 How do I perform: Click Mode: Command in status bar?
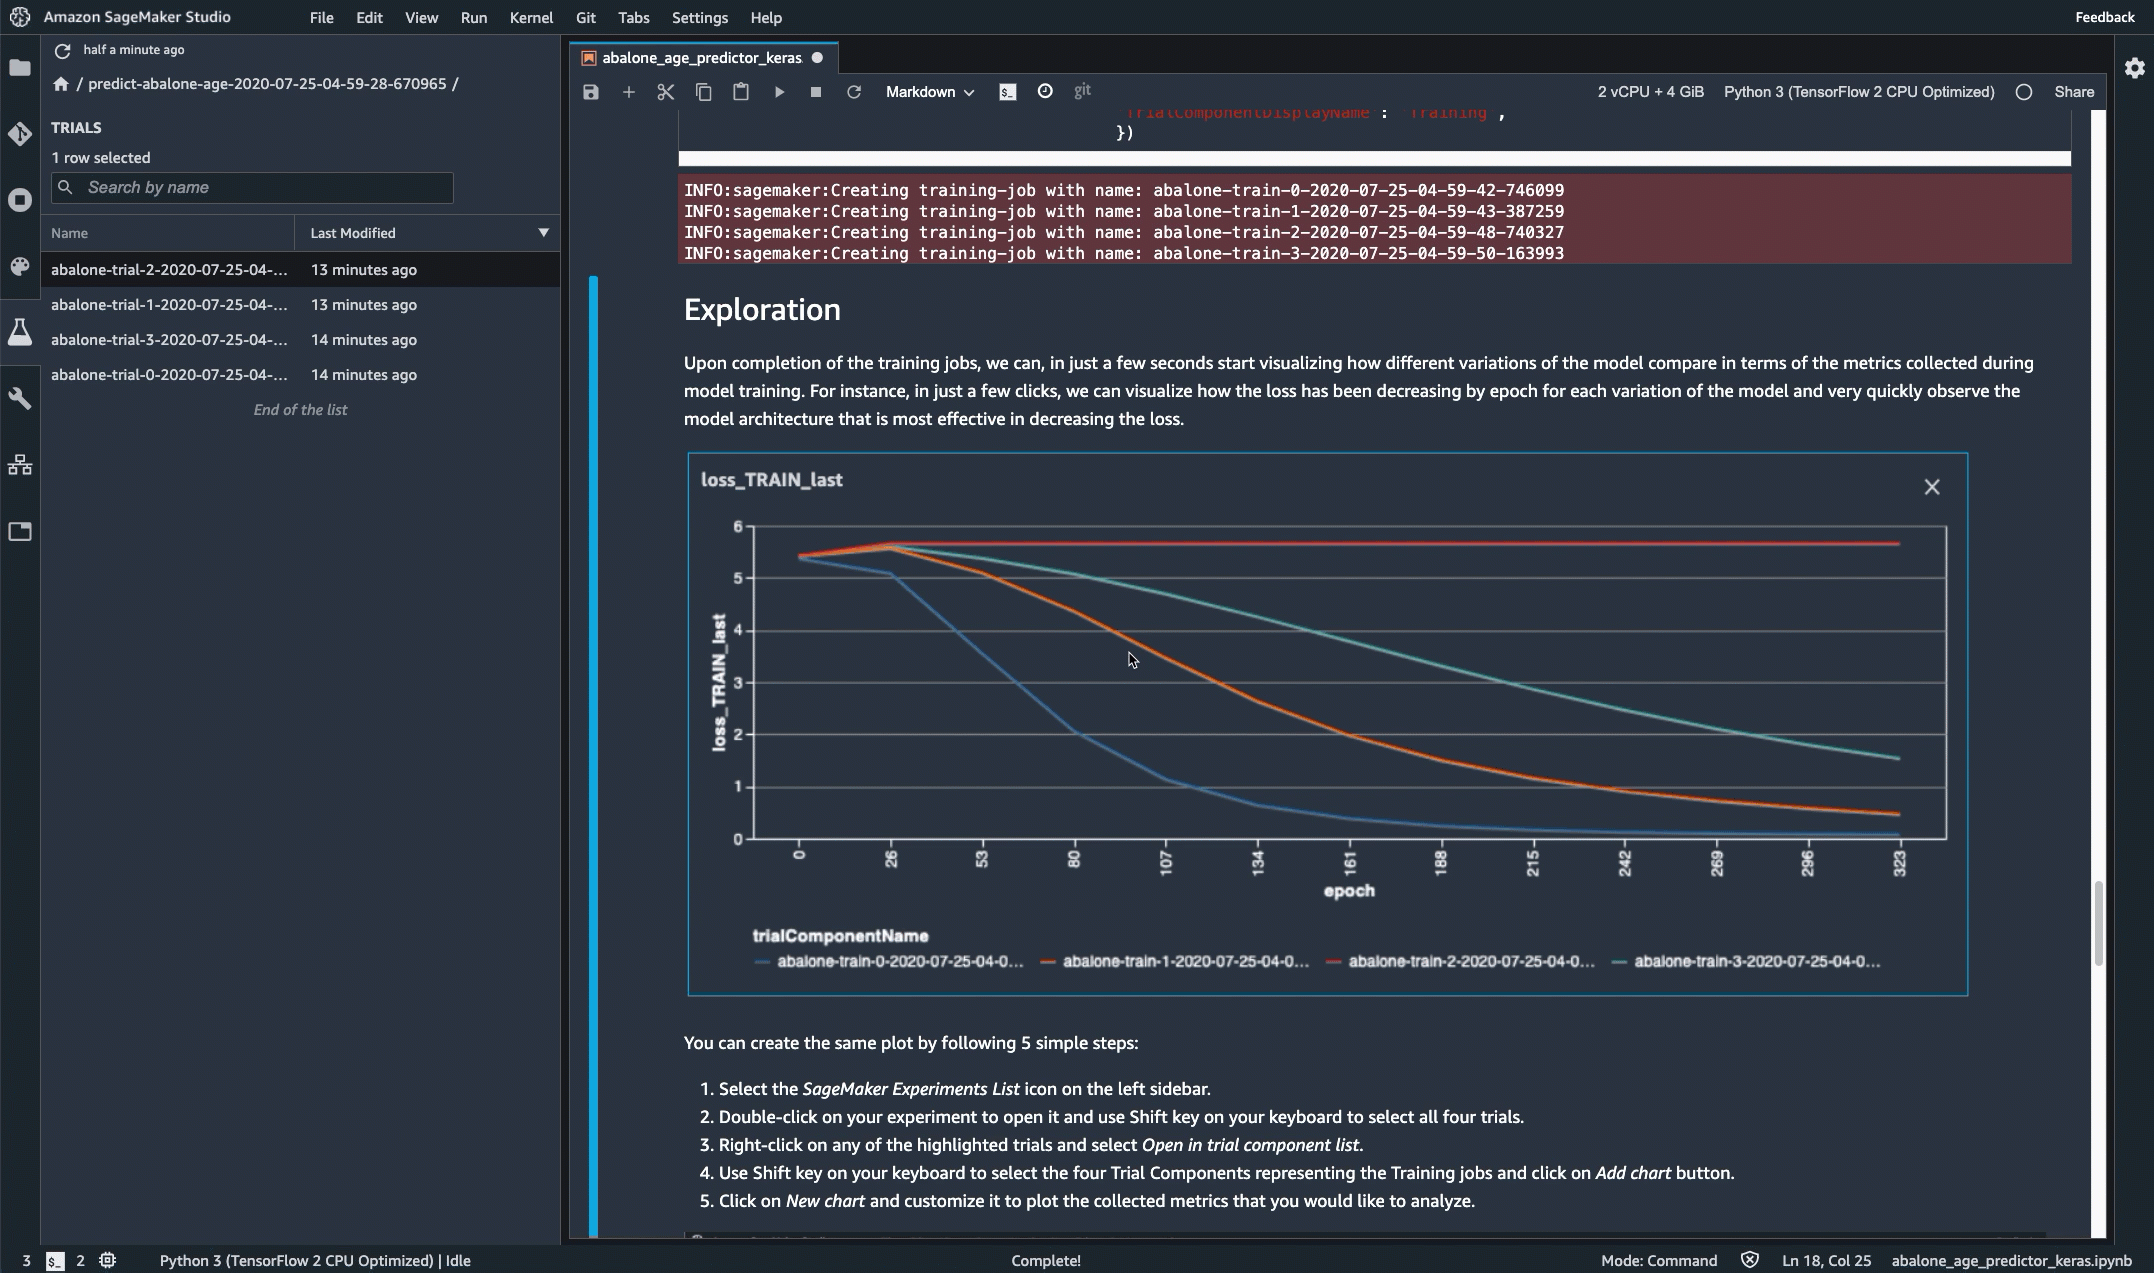tap(1659, 1261)
